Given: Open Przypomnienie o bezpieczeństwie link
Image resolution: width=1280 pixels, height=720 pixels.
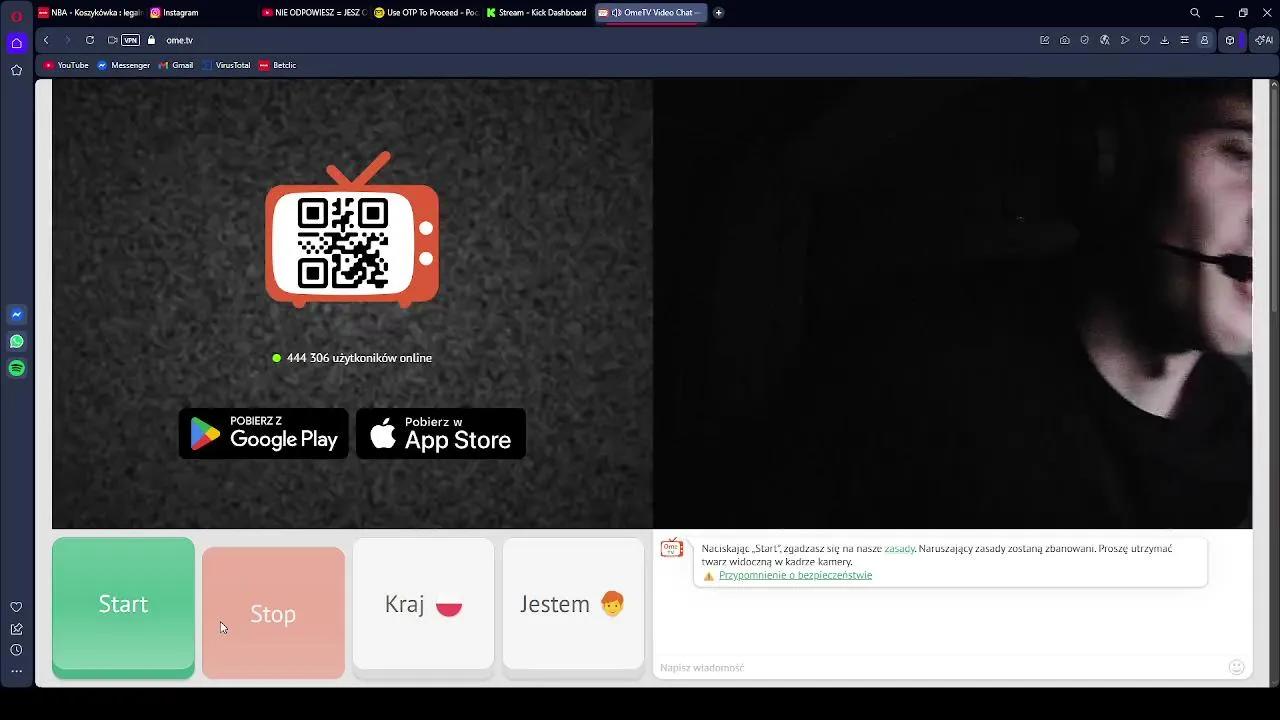Looking at the screenshot, I should [795, 575].
